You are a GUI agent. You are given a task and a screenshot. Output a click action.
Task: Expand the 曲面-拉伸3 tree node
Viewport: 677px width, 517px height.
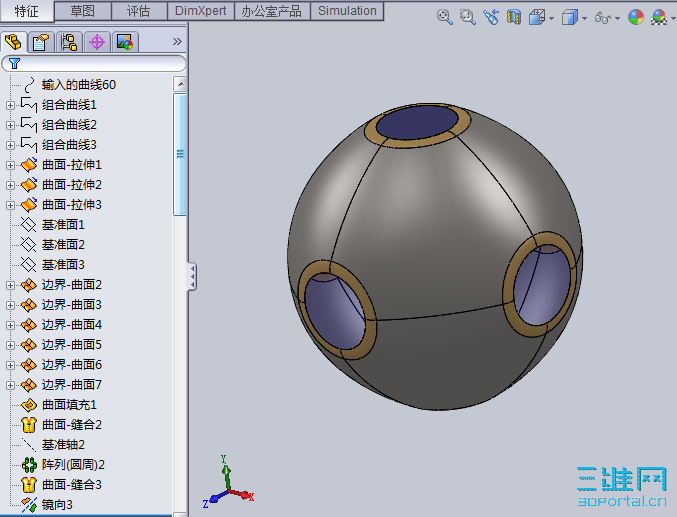[x=10, y=205]
